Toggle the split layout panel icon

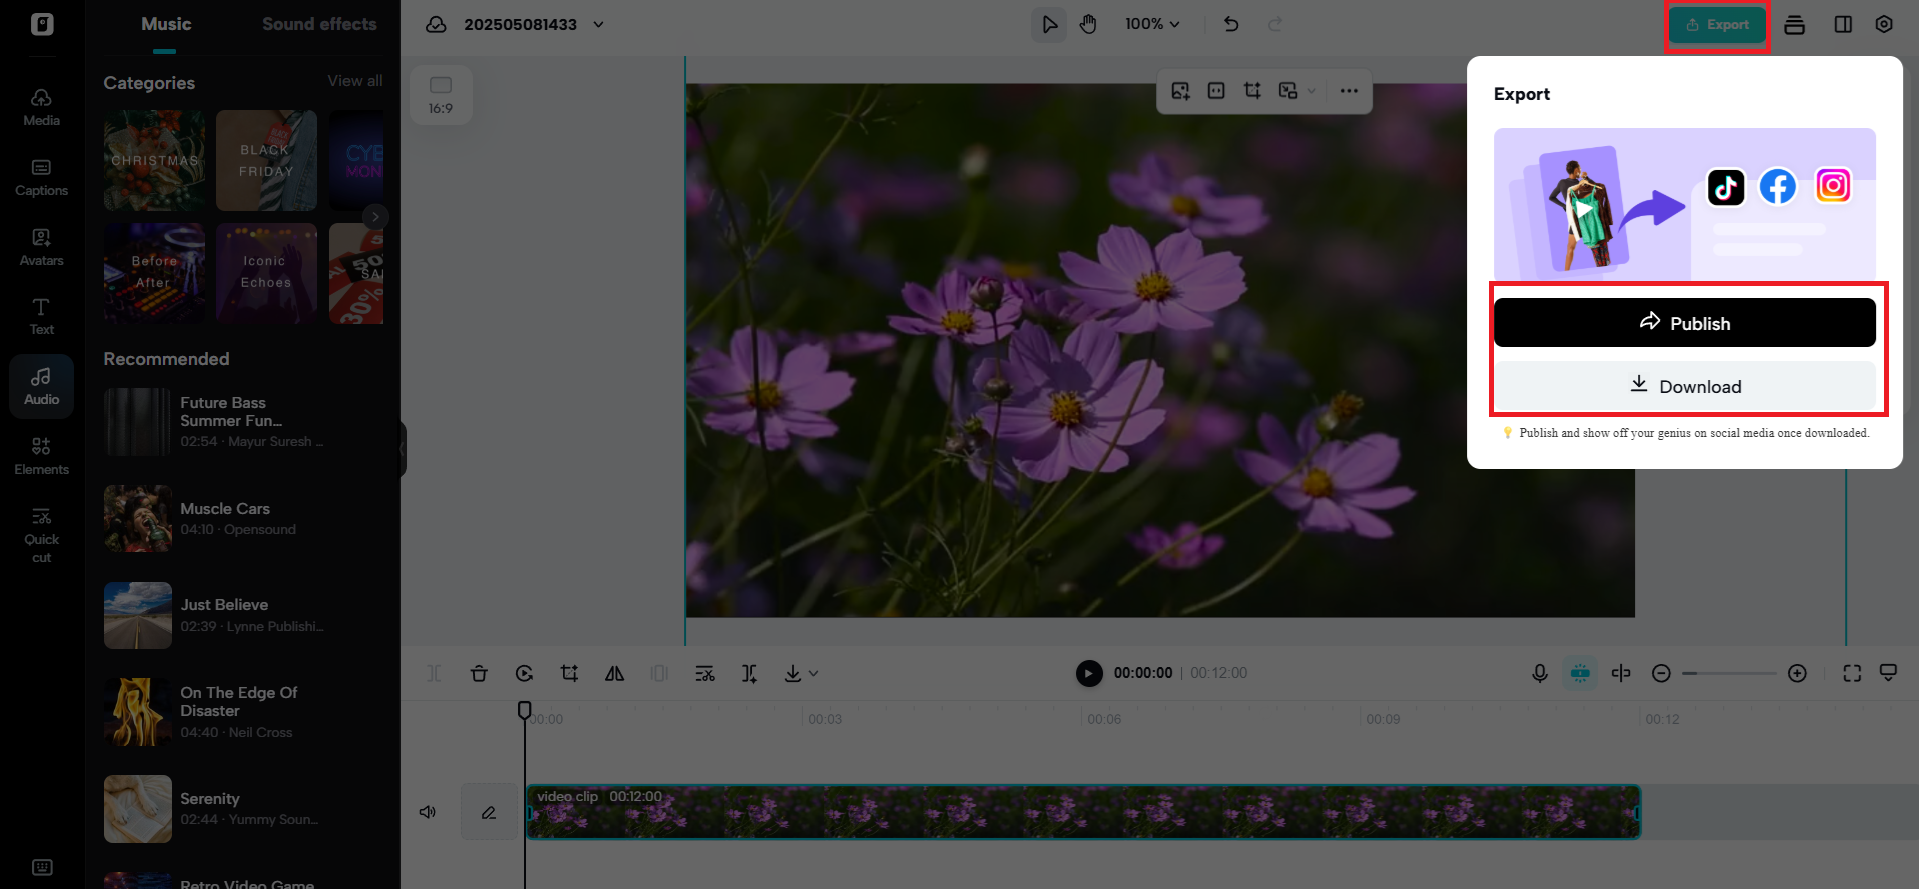tap(1843, 24)
